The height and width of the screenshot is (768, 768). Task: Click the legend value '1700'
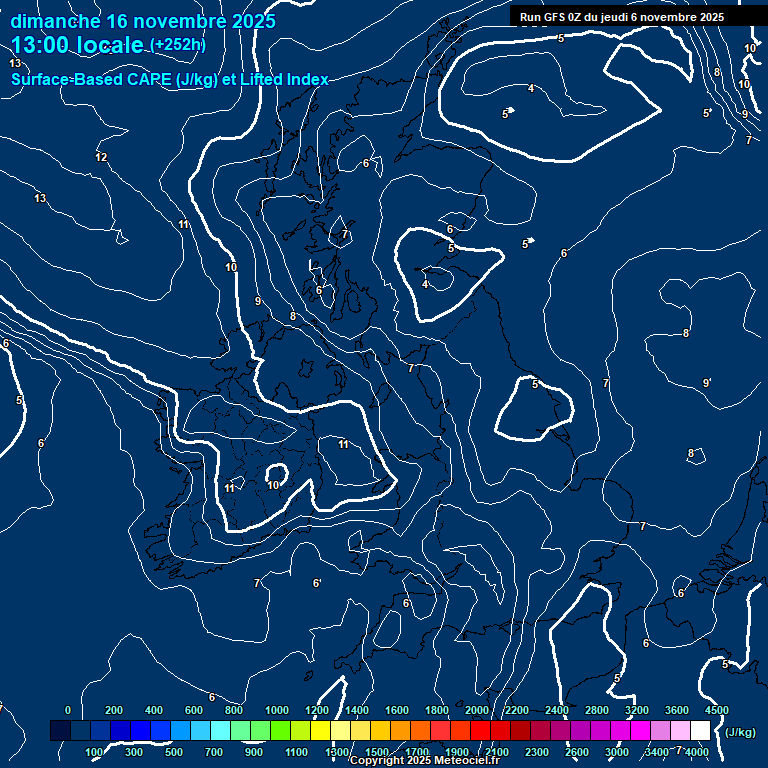coord(417,752)
